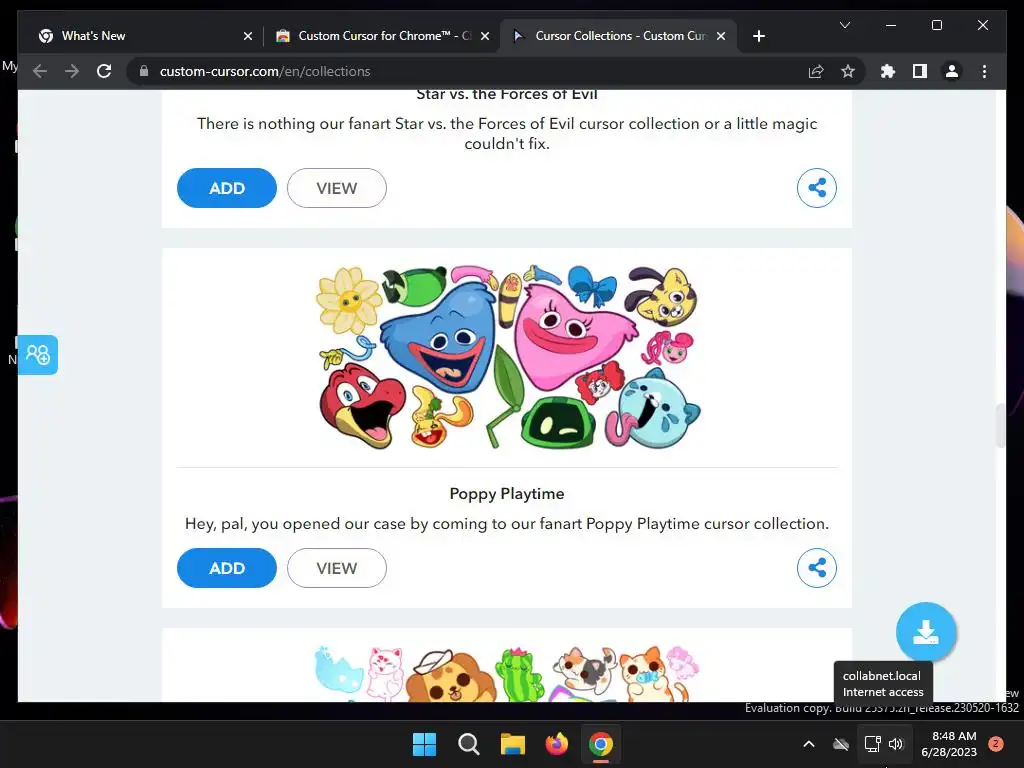Viewport: 1024px width, 768px height.
Task: Click the page's vertical scrollbar thumb
Action: point(1000,426)
